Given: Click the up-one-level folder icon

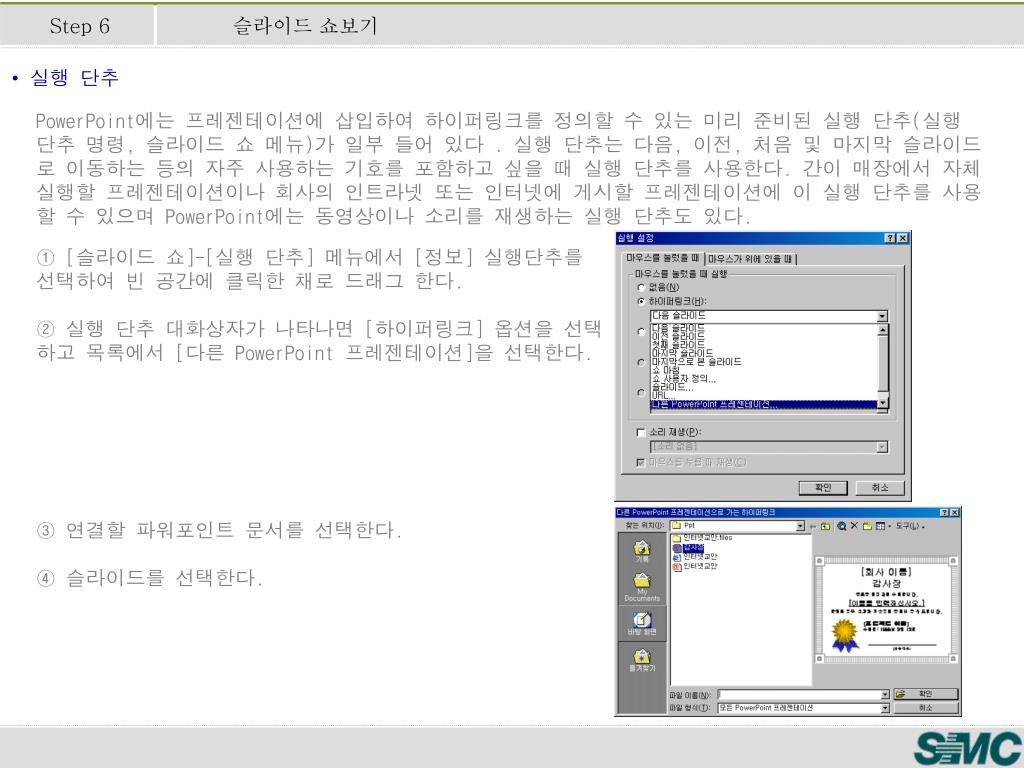Looking at the screenshot, I should click(x=825, y=526).
